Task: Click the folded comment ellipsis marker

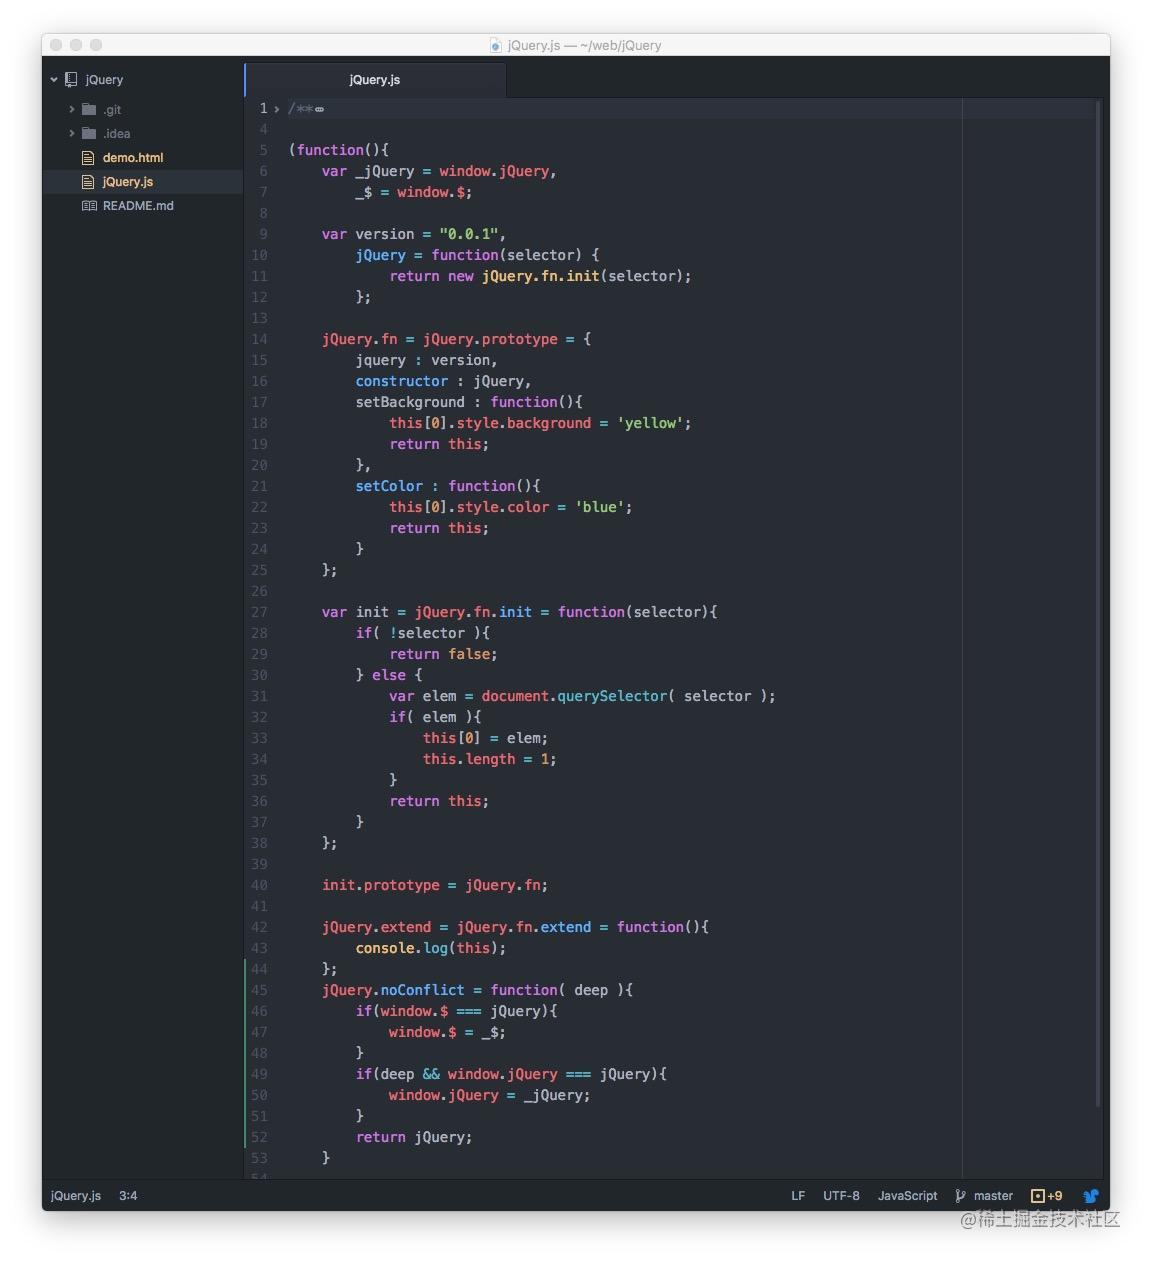Action: tap(319, 109)
